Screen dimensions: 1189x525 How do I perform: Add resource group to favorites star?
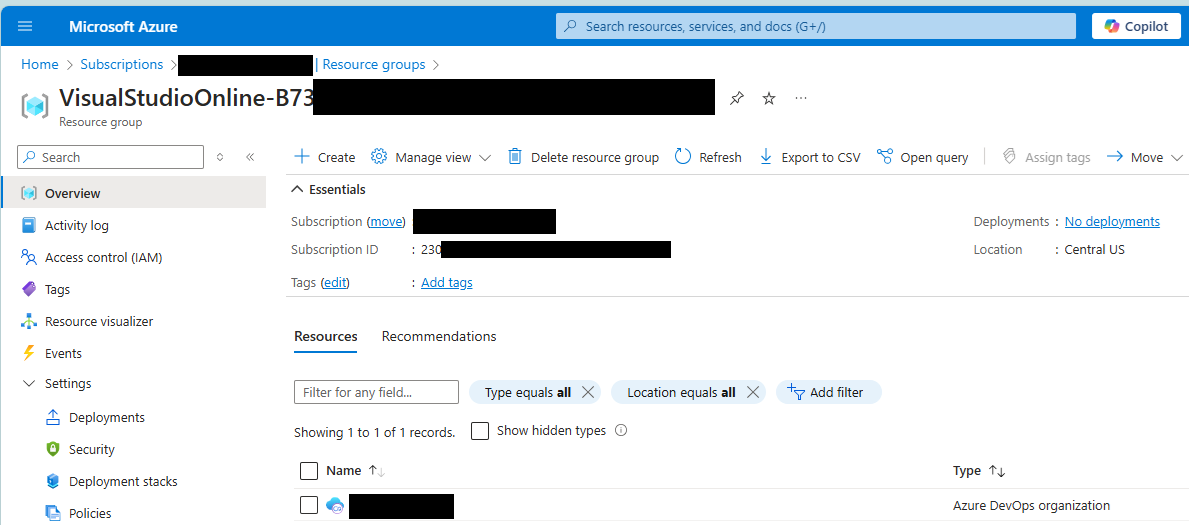click(769, 98)
